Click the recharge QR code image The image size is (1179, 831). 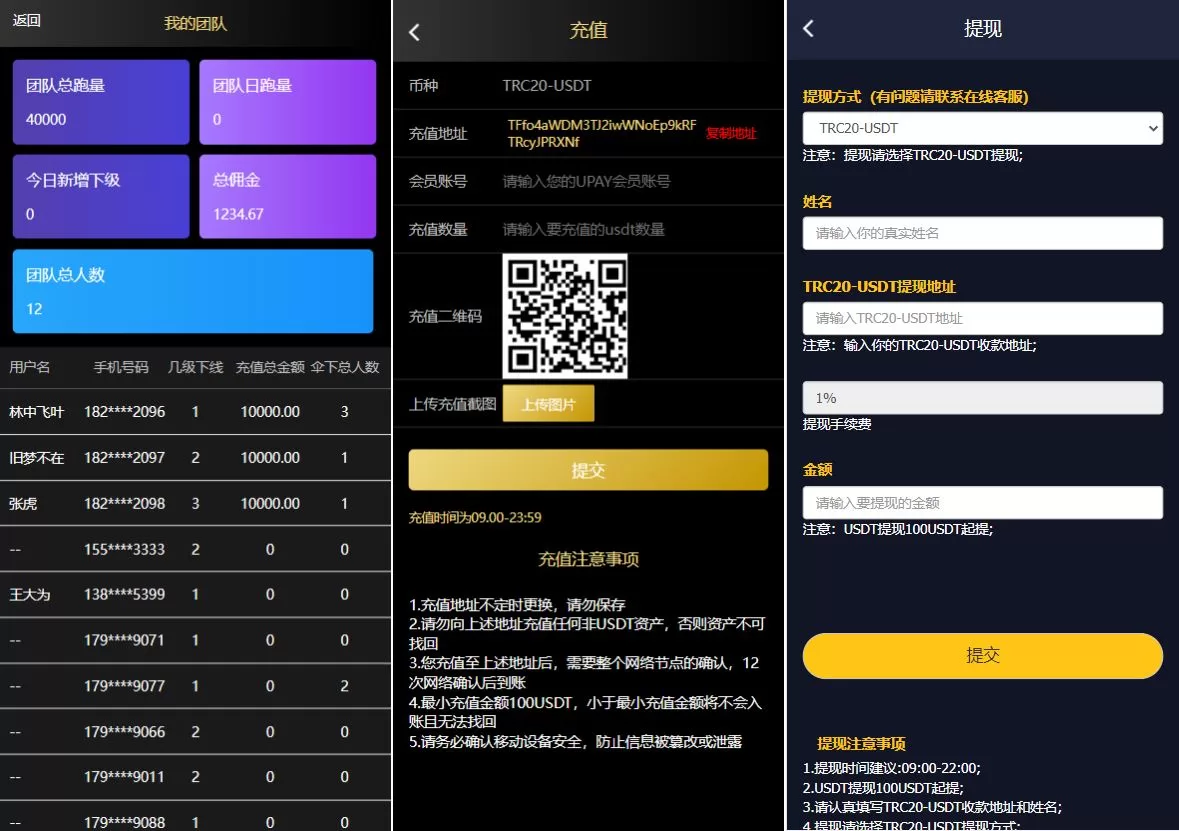point(564,316)
